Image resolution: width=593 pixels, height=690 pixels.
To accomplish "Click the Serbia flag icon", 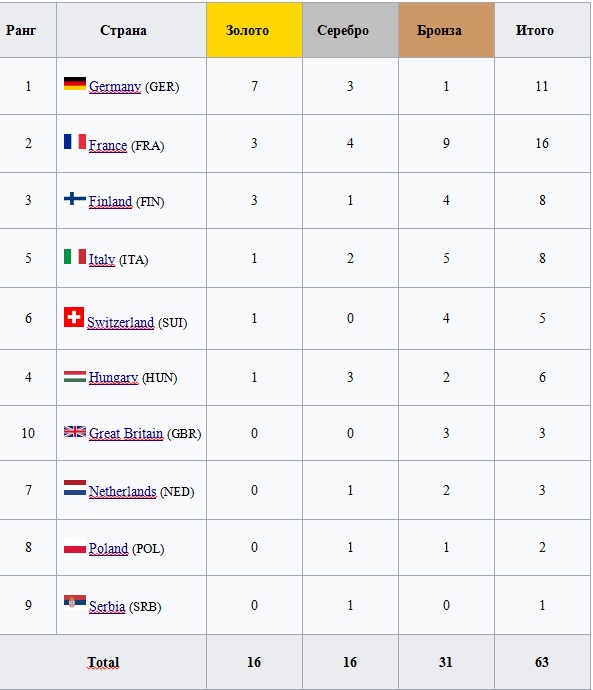I will pyautogui.click(x=75, y=602).
